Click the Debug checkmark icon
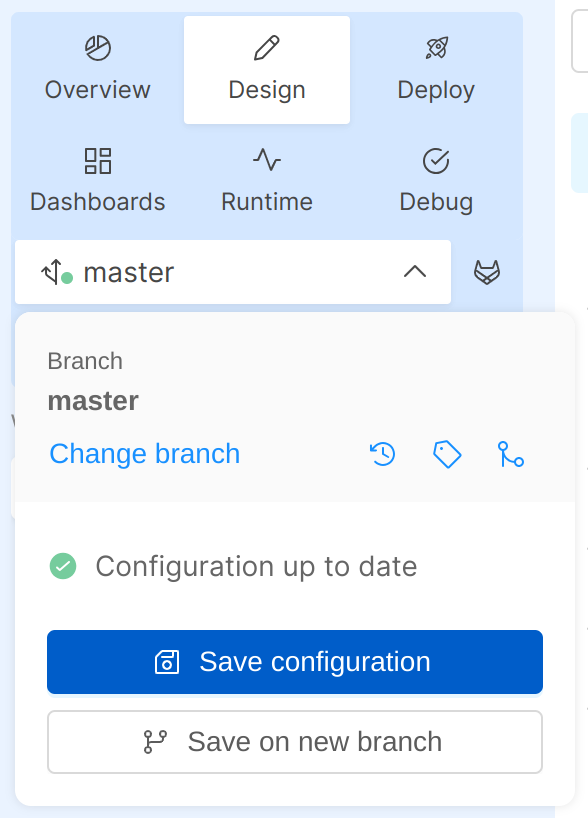588x818 pixels. click(436, 160)
